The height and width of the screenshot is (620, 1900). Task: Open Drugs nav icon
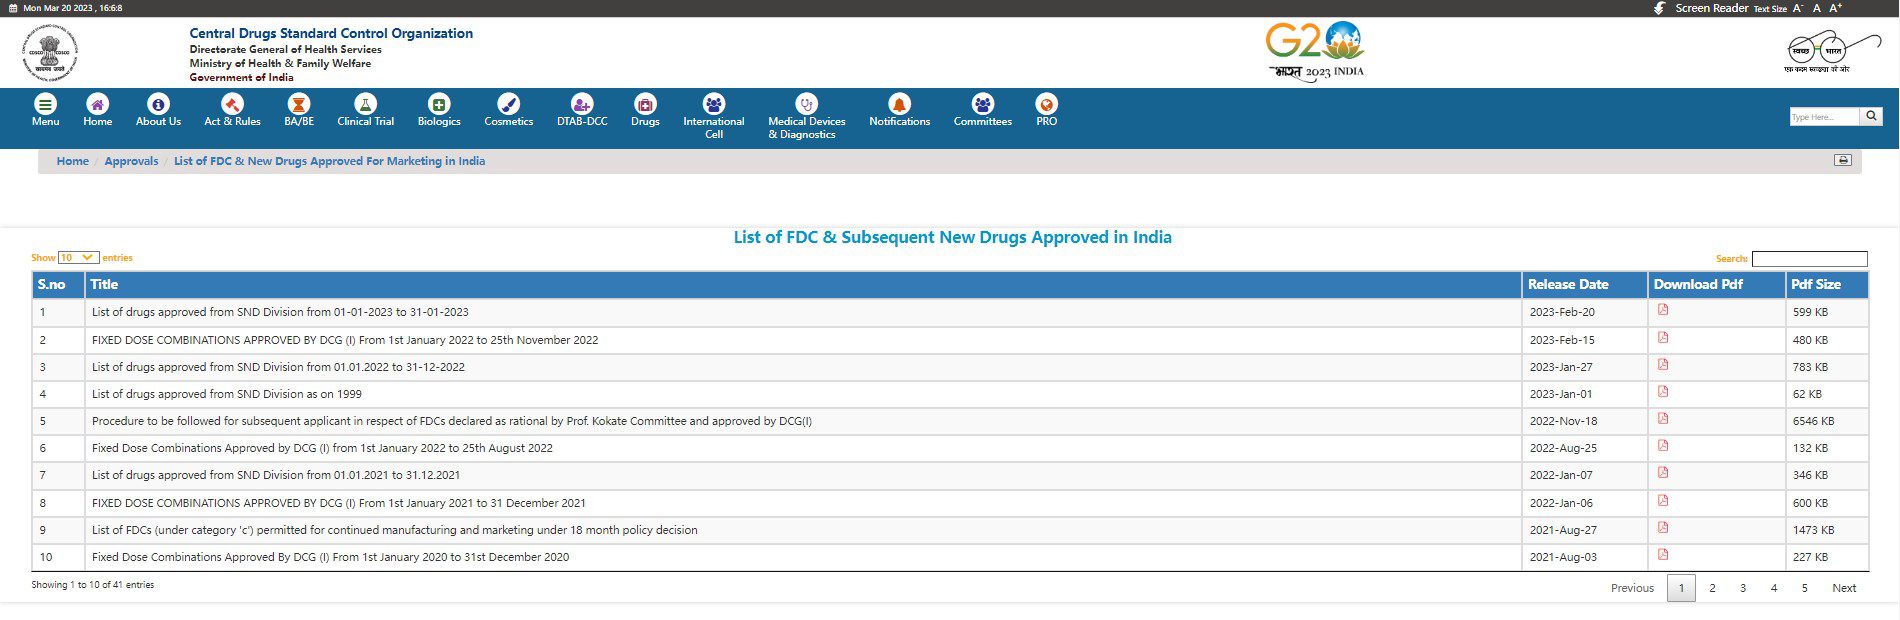645,104
